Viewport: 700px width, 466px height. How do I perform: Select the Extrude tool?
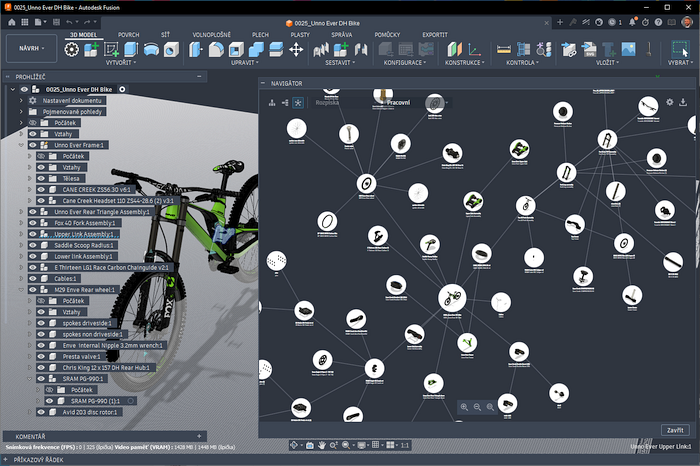[x=131, y=49]
